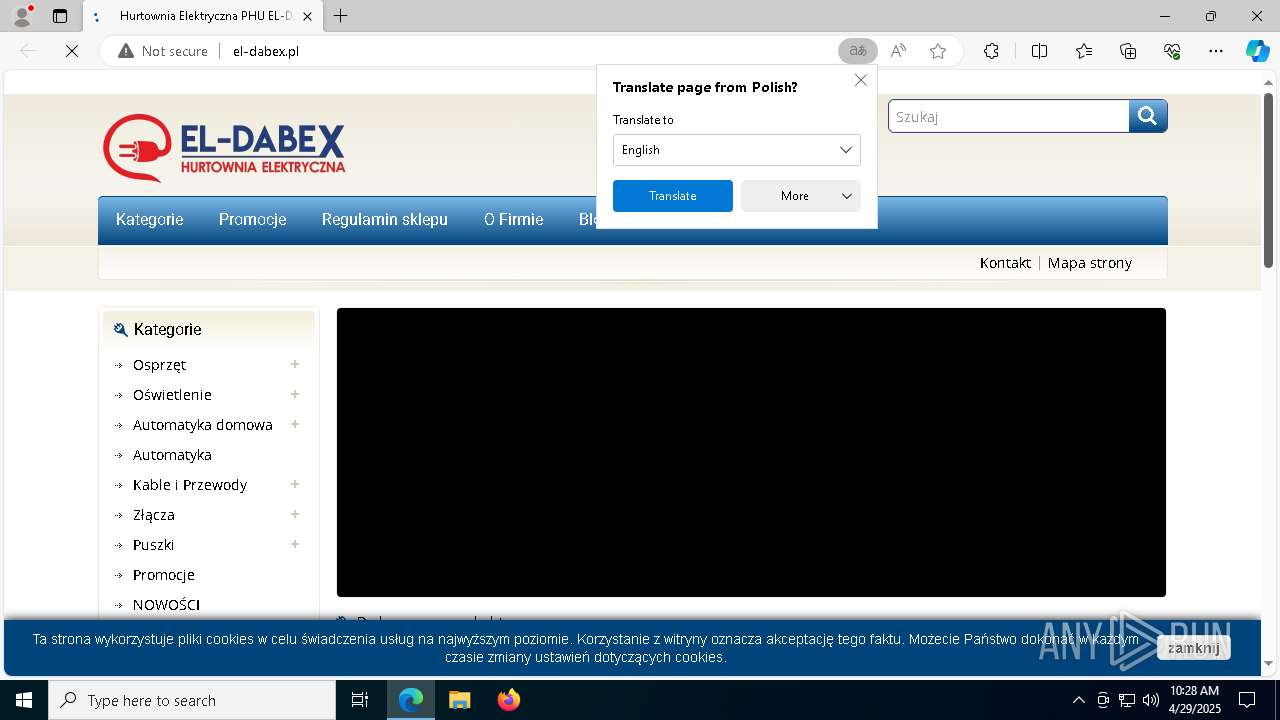Select the Hurtownia Elektryczna tab
The width and height of the screenshot is (1280, 720).
pos(202,16)
